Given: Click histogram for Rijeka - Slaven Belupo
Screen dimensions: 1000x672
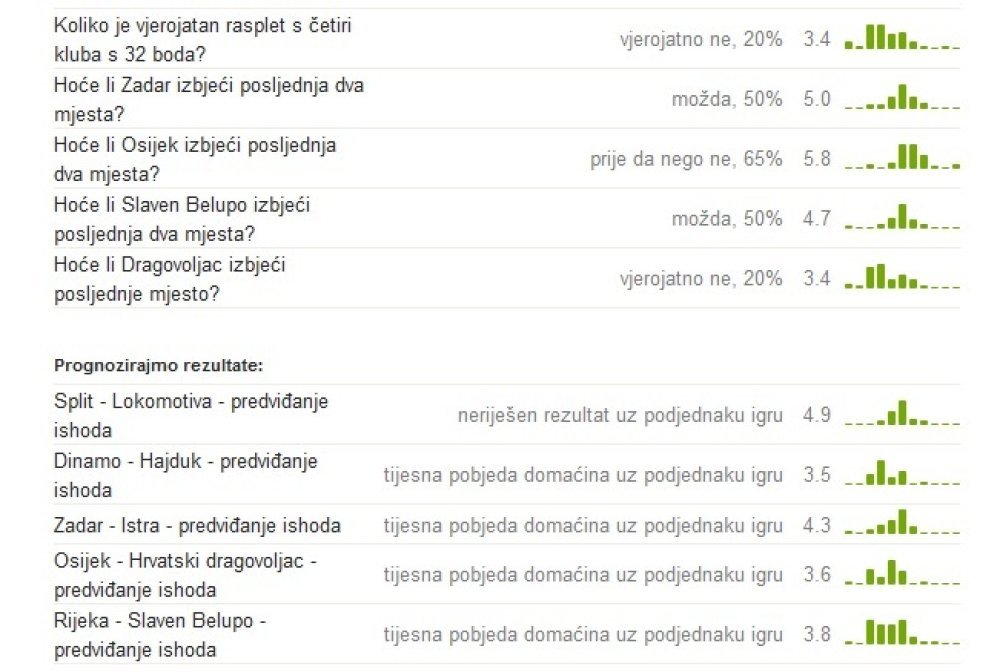Looking at the screenshot, I should tap(902, 632).
